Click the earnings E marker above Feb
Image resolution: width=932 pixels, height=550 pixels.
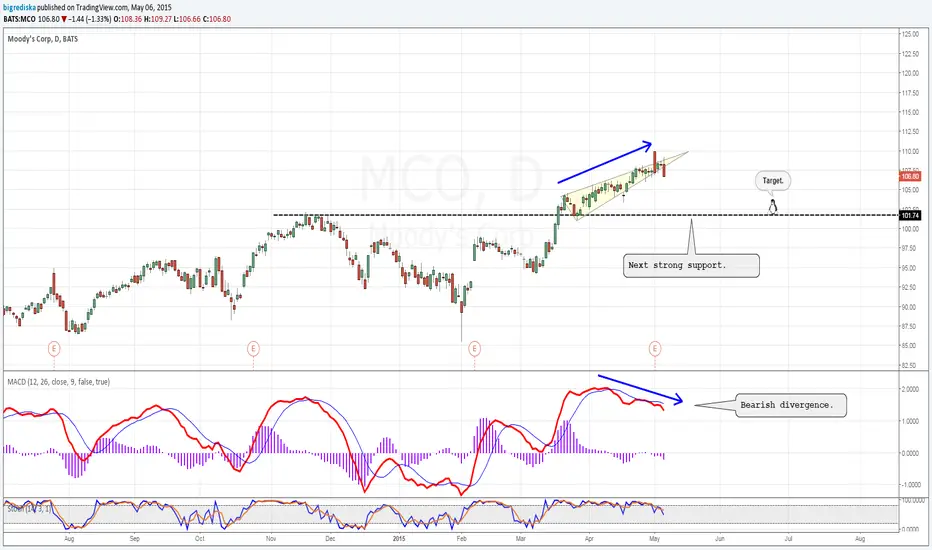474,348
